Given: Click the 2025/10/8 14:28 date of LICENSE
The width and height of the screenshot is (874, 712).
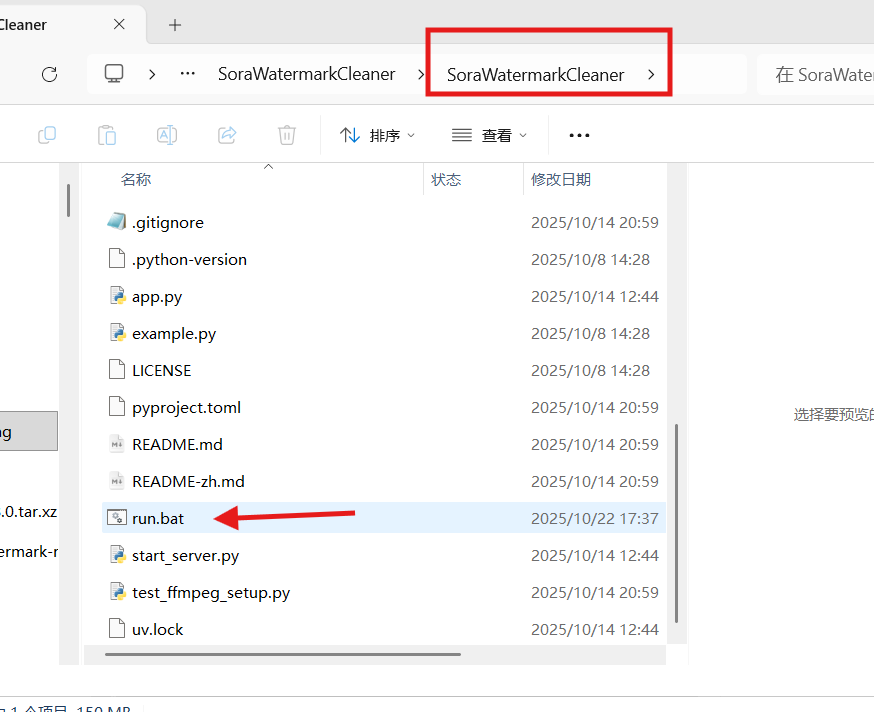Looking at the screenshot, I should tap(590, 371).
